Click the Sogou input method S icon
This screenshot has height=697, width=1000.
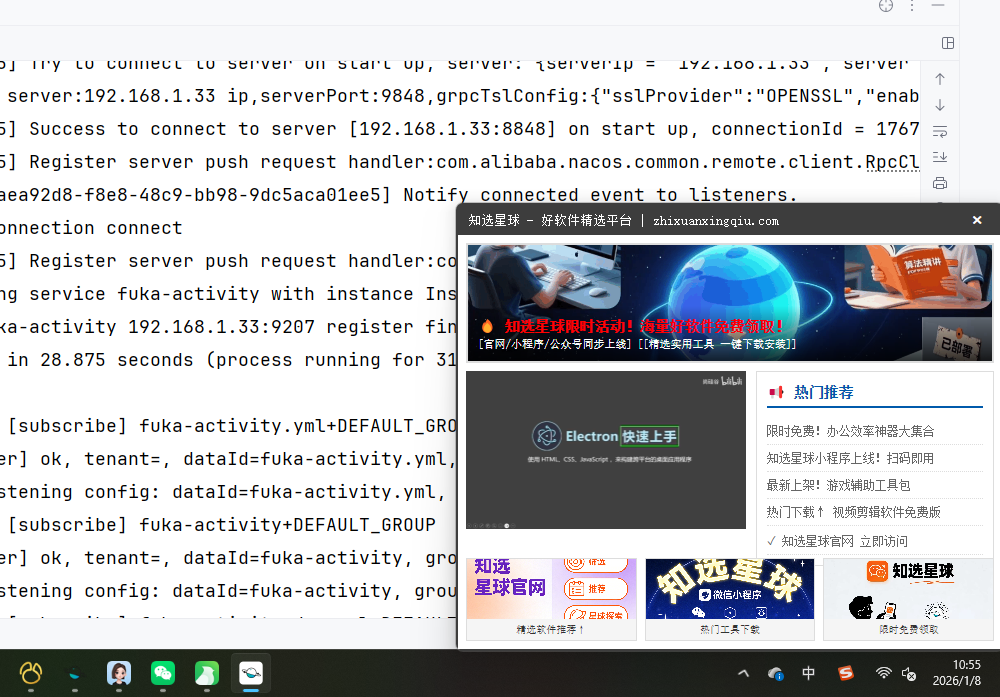click(845, 673)
